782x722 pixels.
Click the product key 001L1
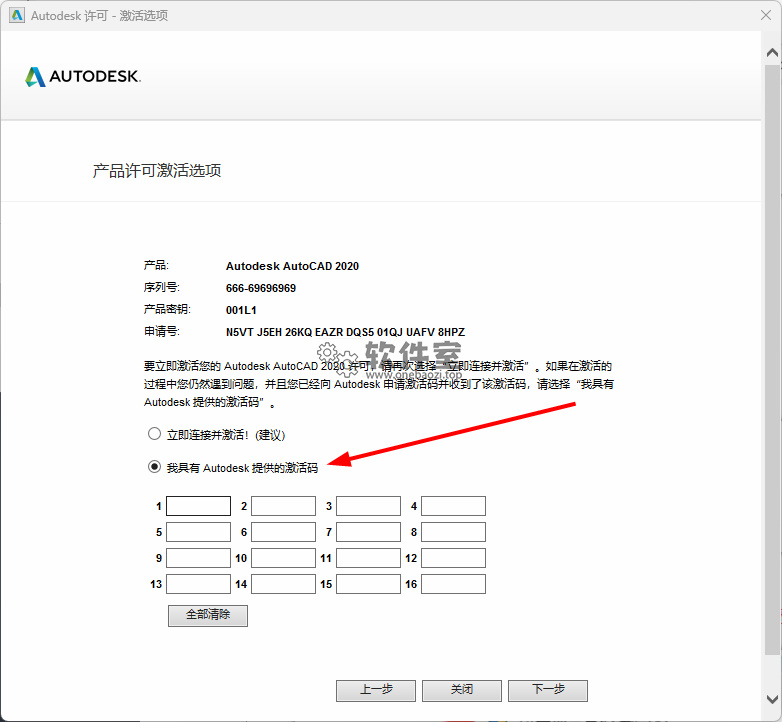tap(241, 310)
